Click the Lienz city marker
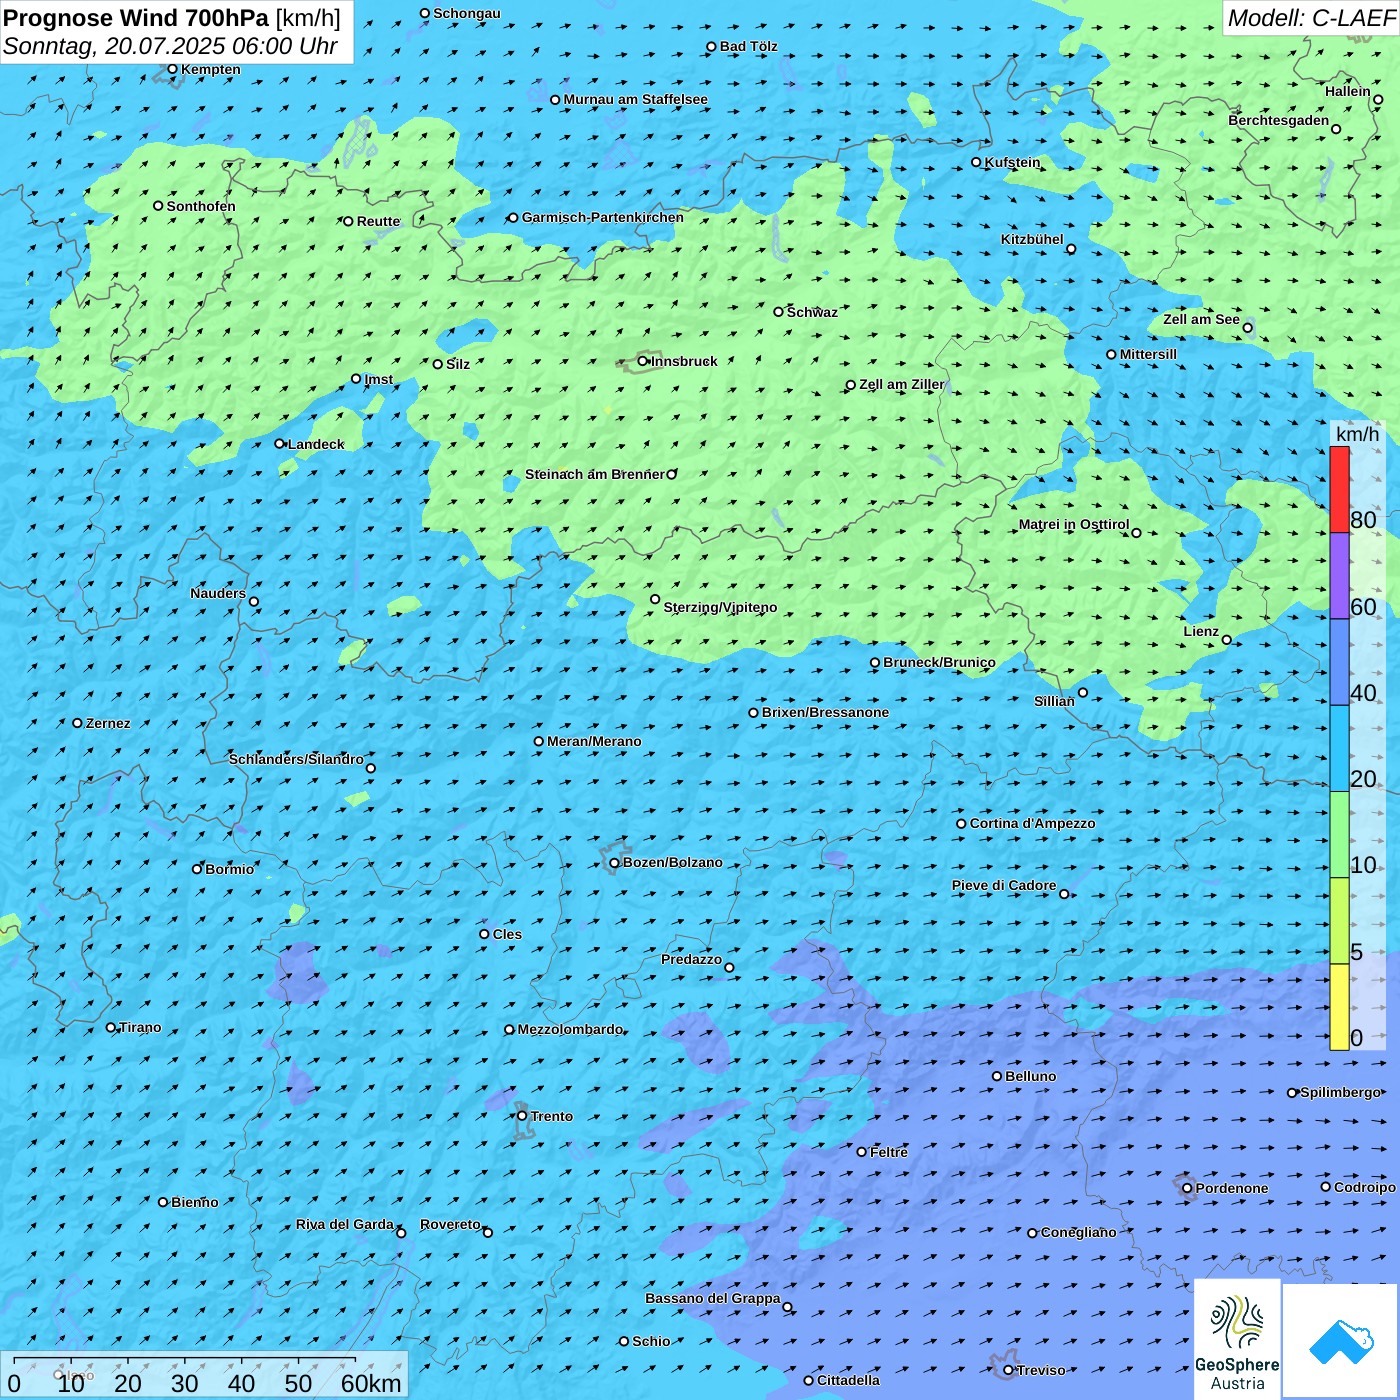This screenshot has width=1400, height=1400. (x=1227, y=640)
